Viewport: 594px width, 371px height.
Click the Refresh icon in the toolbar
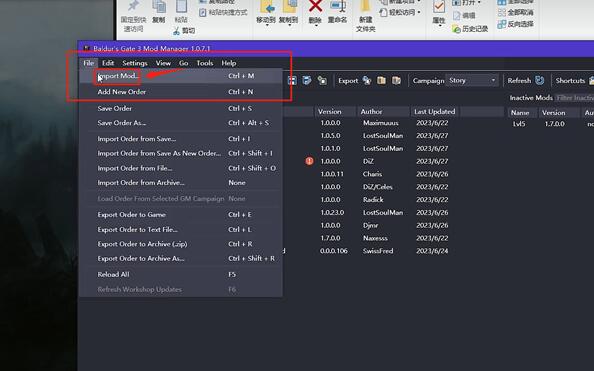(539, 80)
